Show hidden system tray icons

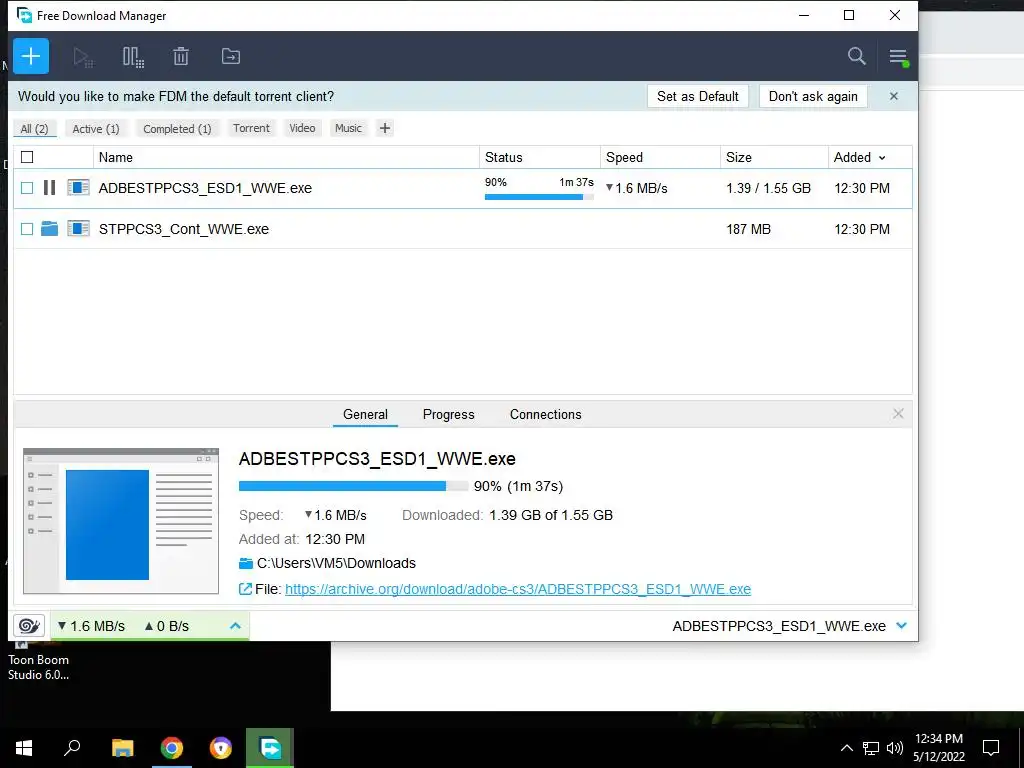pyautogui.click(x=846, y=748)
